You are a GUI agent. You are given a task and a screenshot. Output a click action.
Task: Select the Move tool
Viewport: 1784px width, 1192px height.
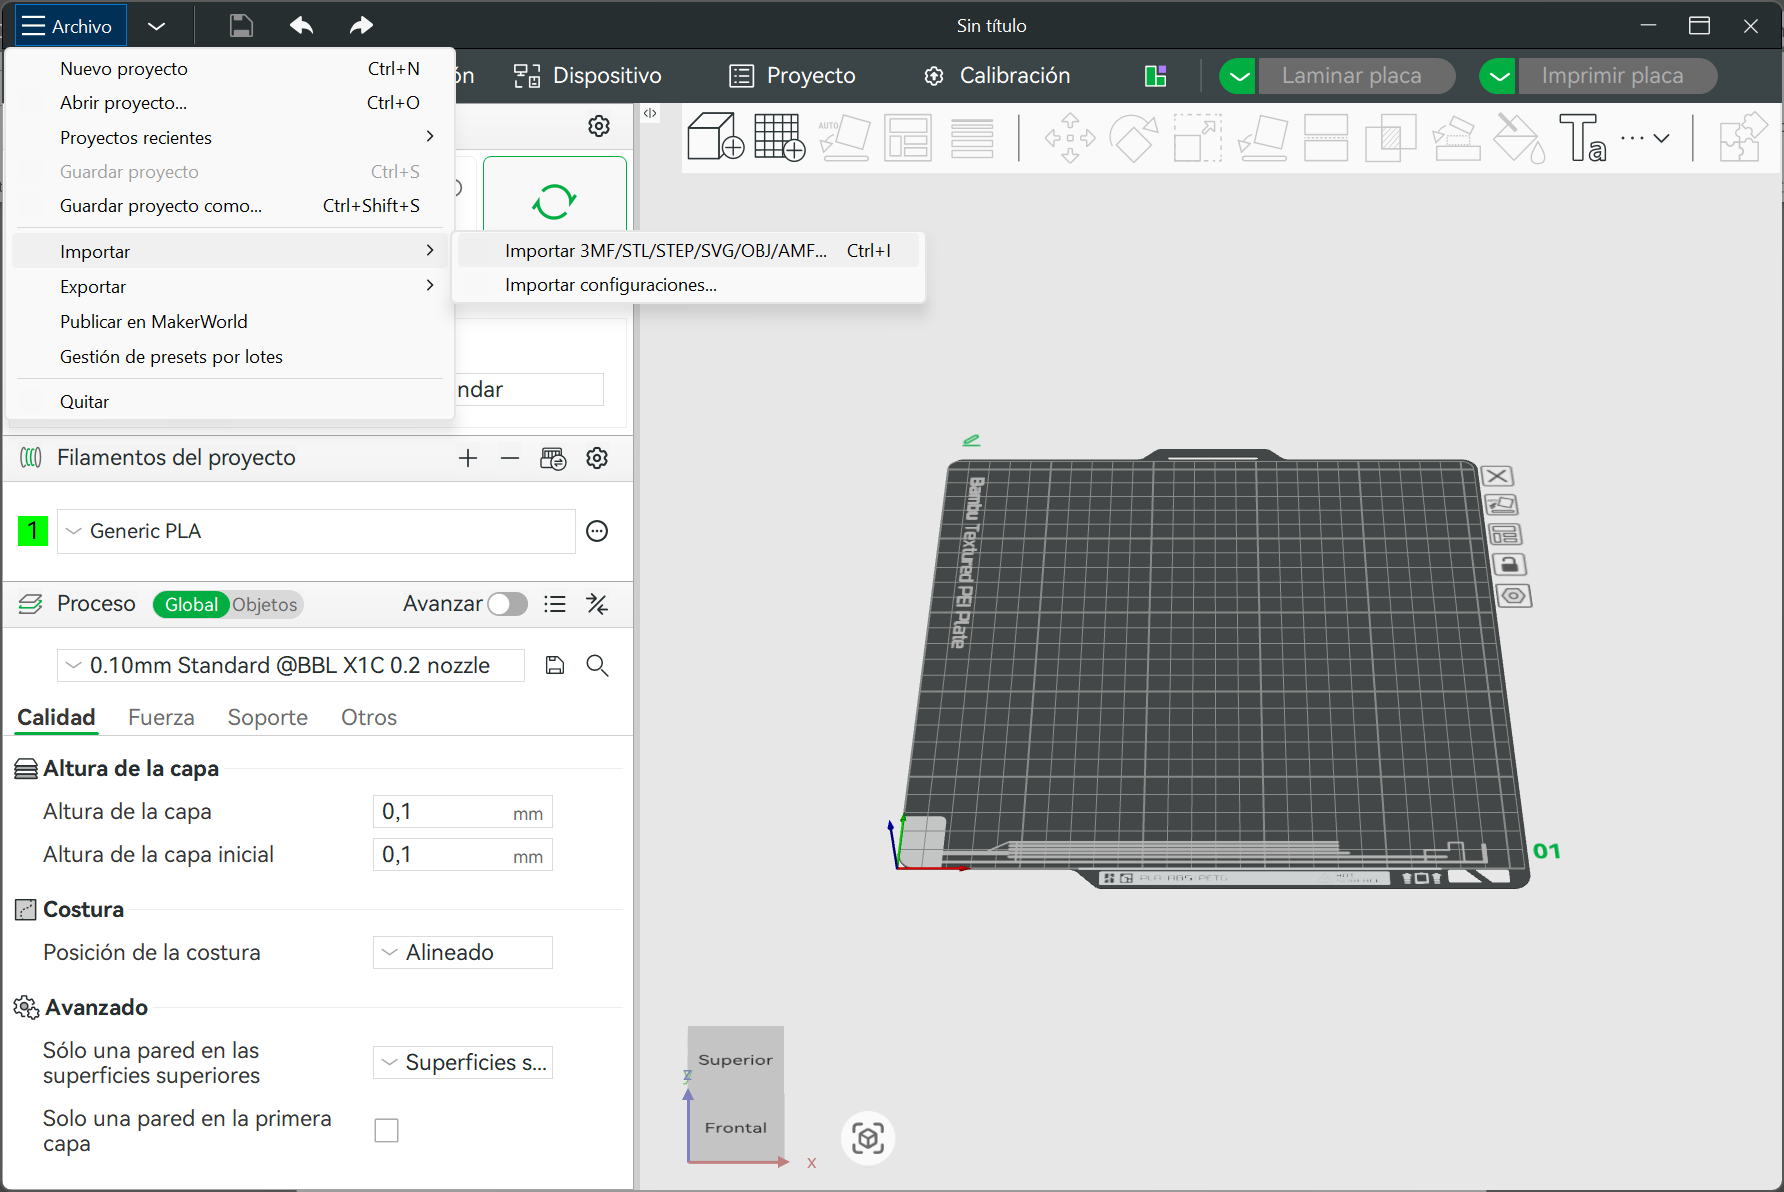pos(1069,137)
